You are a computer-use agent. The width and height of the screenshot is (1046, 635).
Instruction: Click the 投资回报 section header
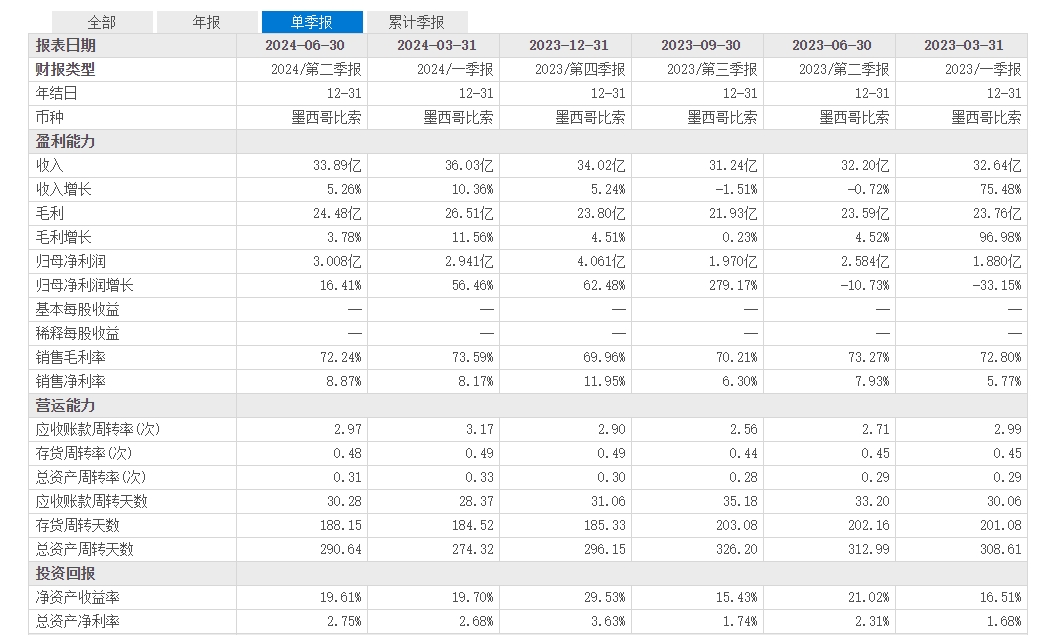click(x=65, y=574)
